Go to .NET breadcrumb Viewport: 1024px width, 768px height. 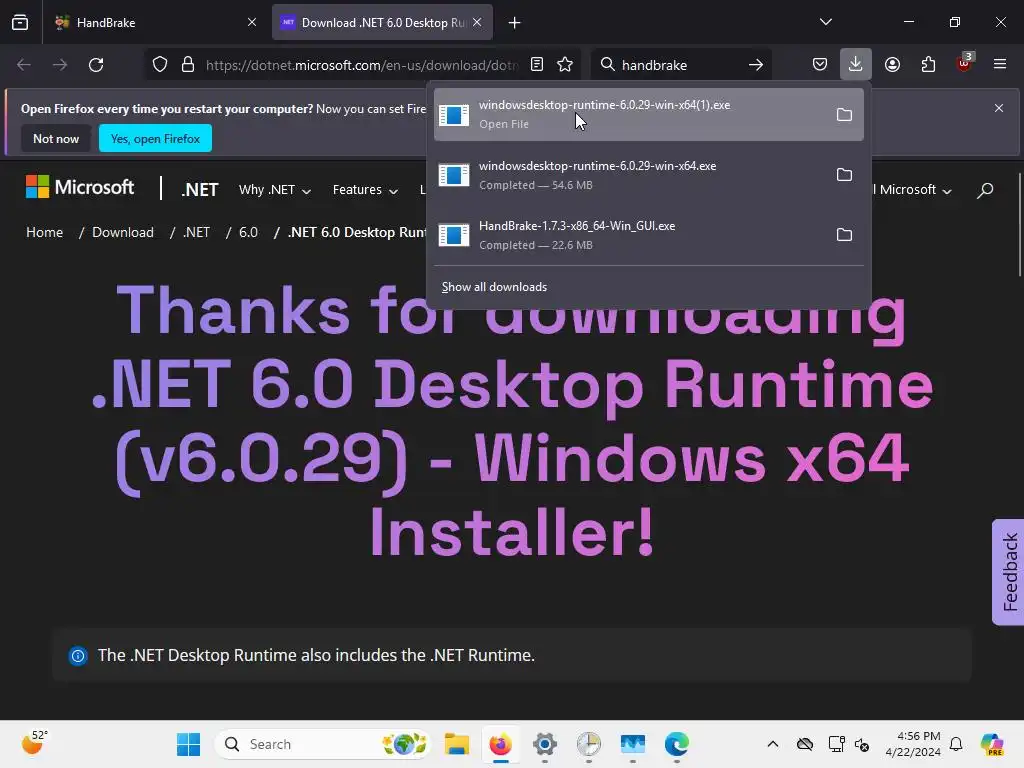click(196, 232)
